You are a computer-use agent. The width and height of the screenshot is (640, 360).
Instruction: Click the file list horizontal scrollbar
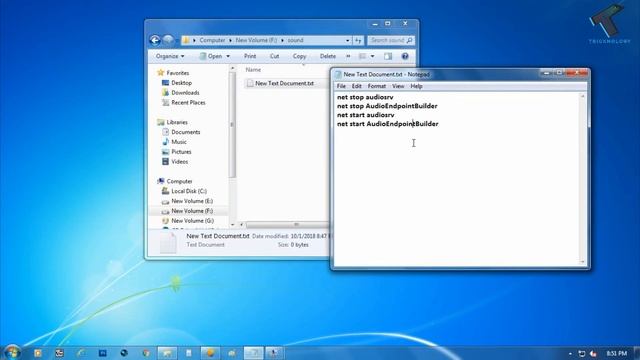(x=287, y=224)
